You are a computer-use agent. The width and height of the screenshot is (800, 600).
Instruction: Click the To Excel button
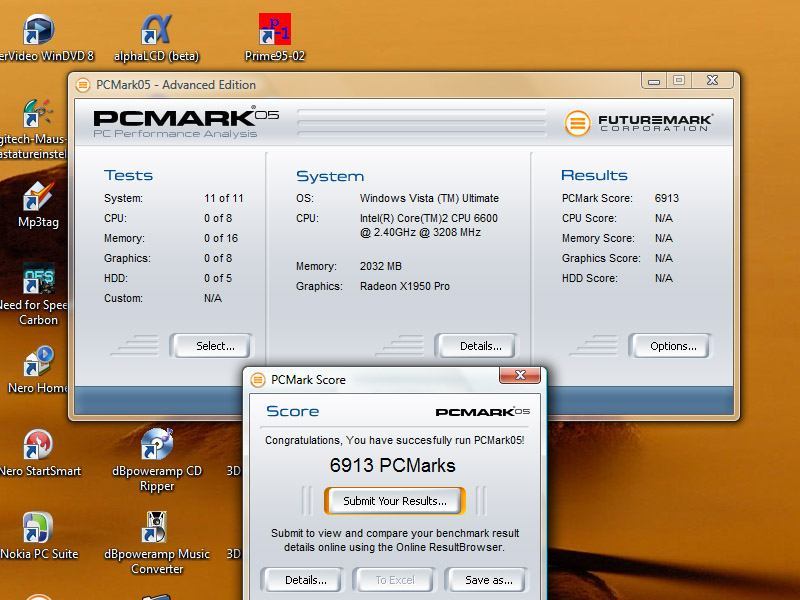pyautogui.click(x=395, y=580)
